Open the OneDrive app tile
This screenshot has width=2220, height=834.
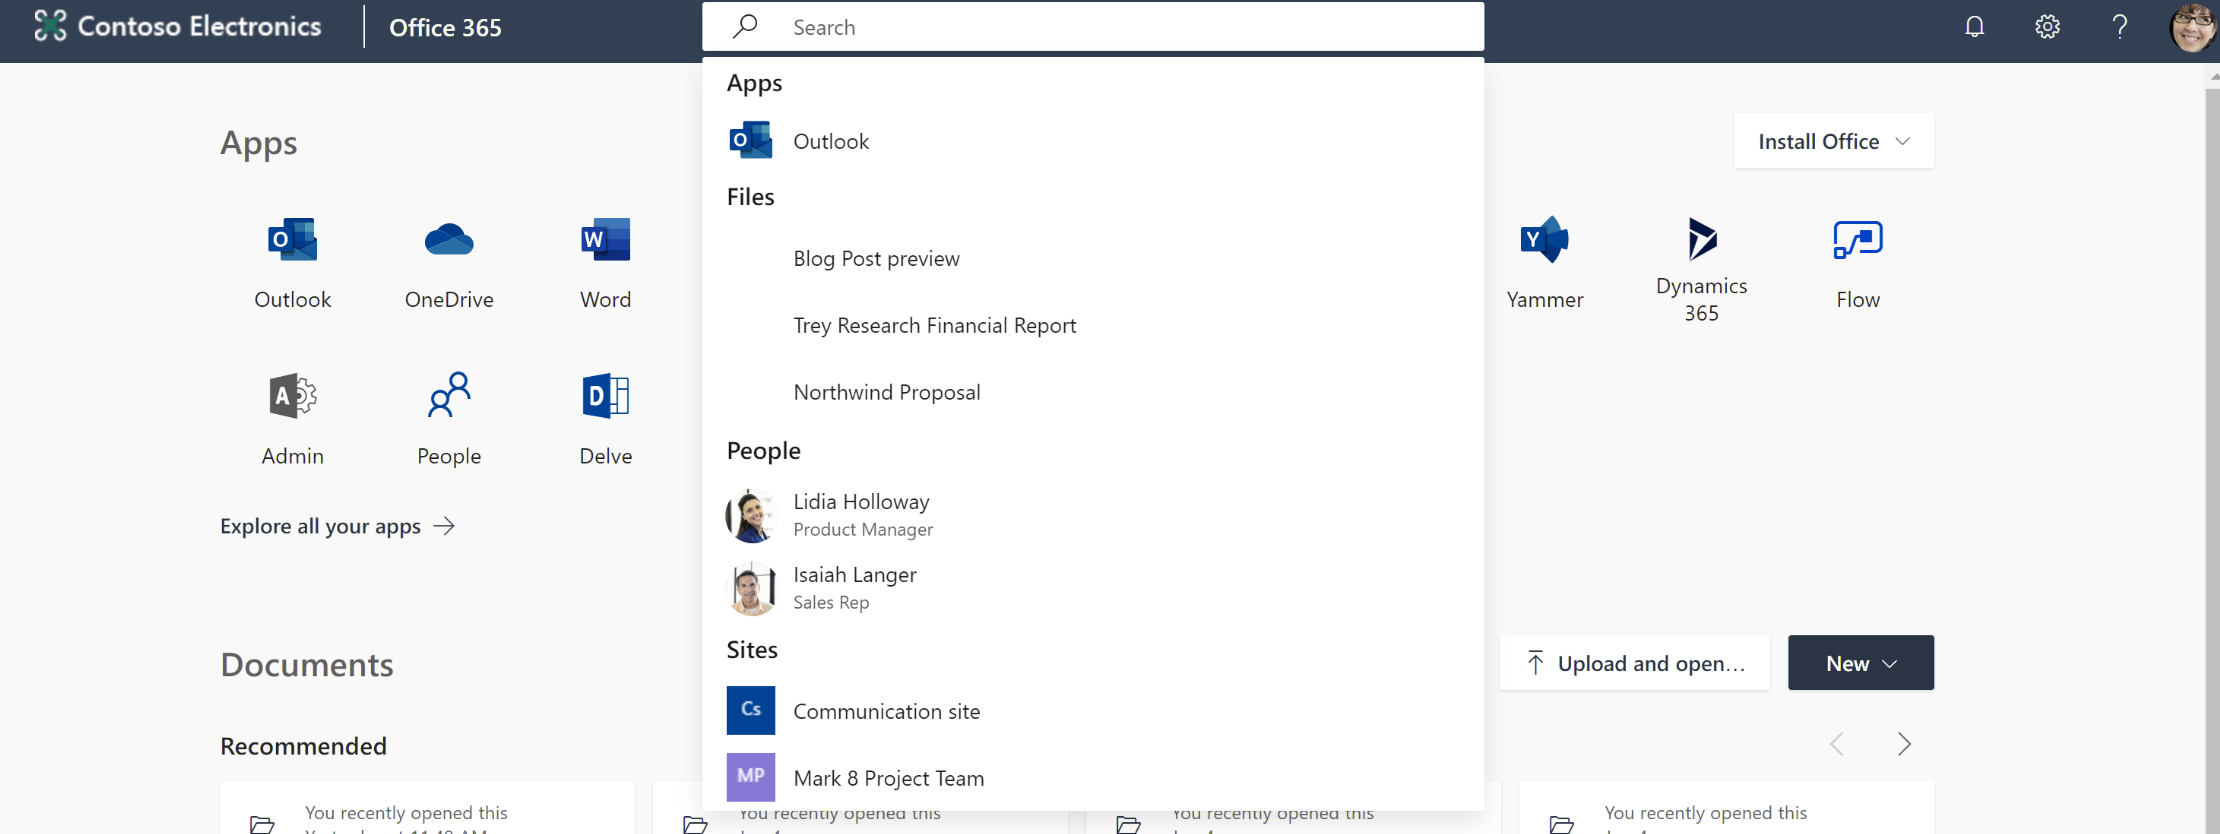coord(449,263)
